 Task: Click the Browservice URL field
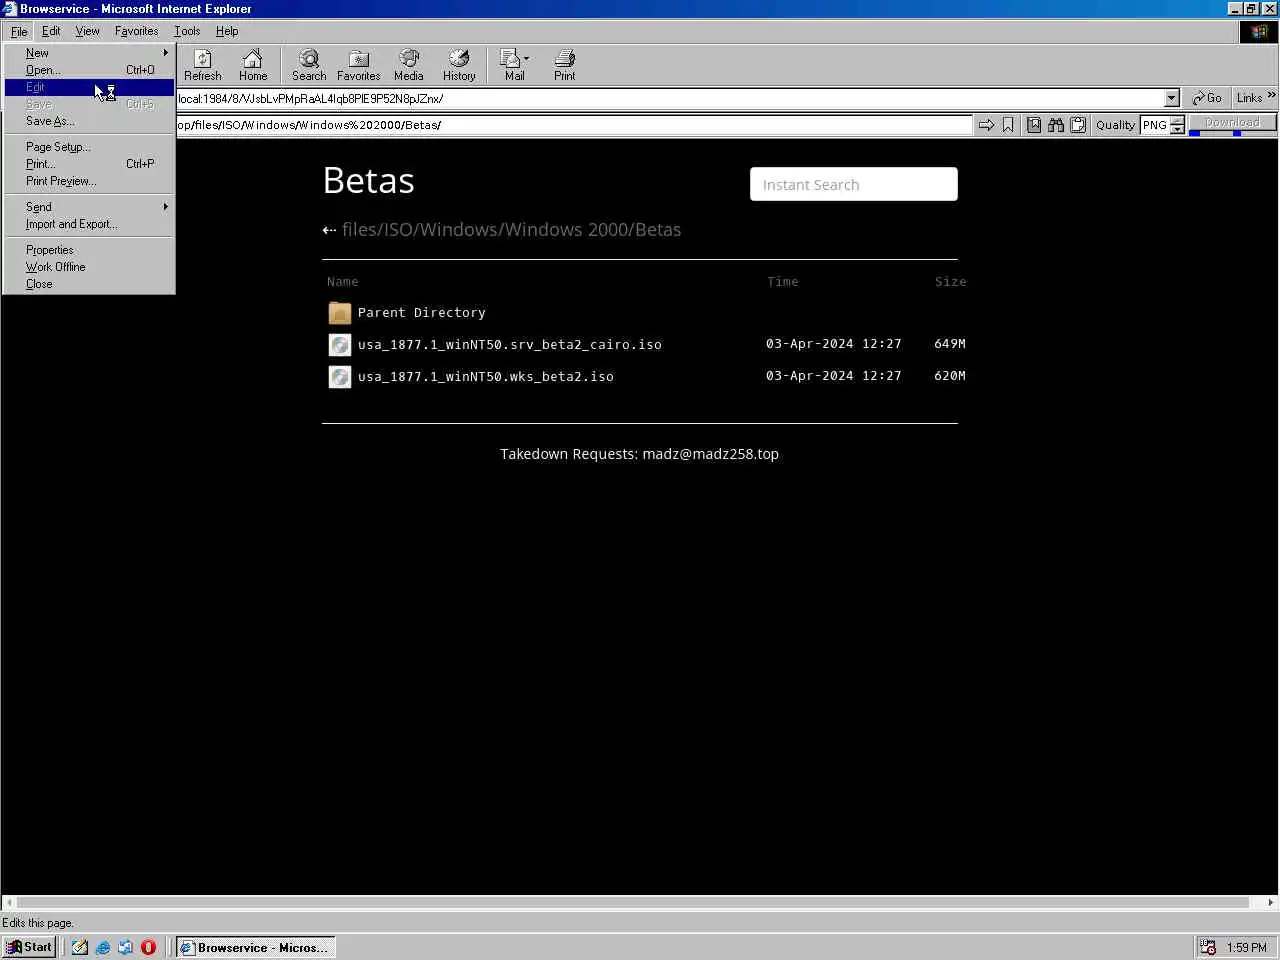(x=574, y=125)
